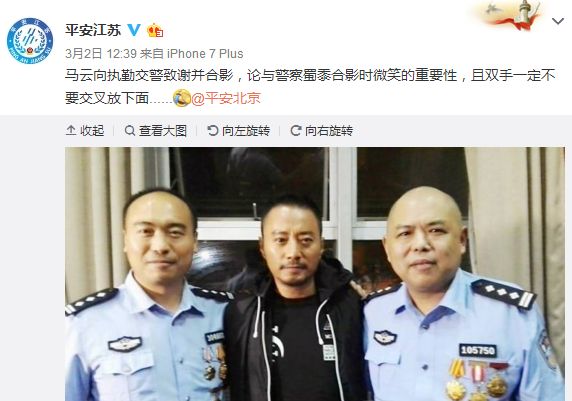
Task: Open the 平安江苏 profile avatar
Action: [x=30, y=41]
